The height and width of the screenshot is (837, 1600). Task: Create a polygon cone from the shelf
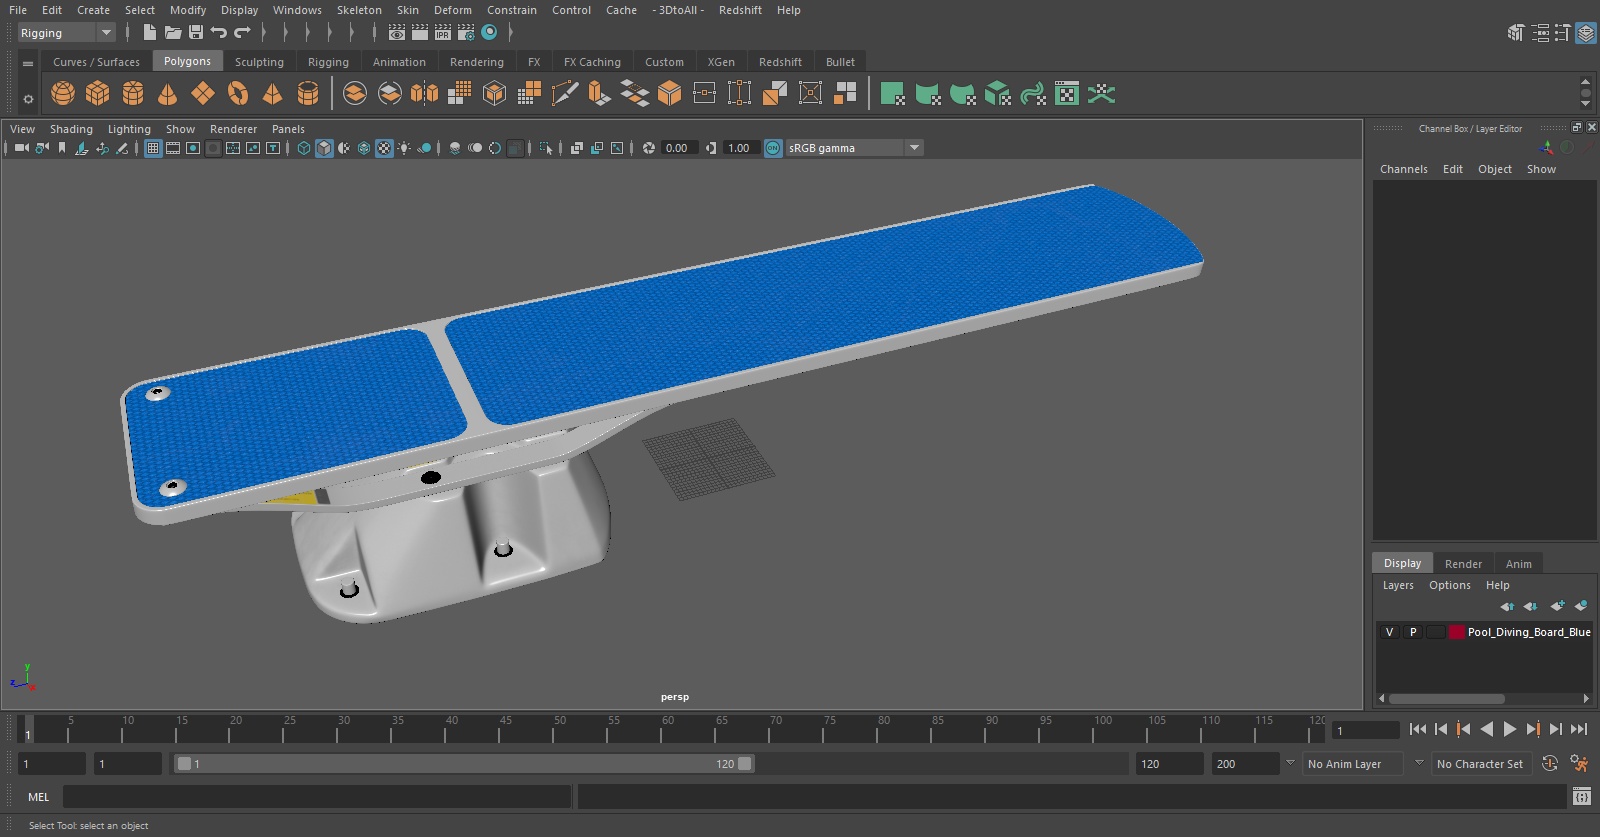coord(168,94)
